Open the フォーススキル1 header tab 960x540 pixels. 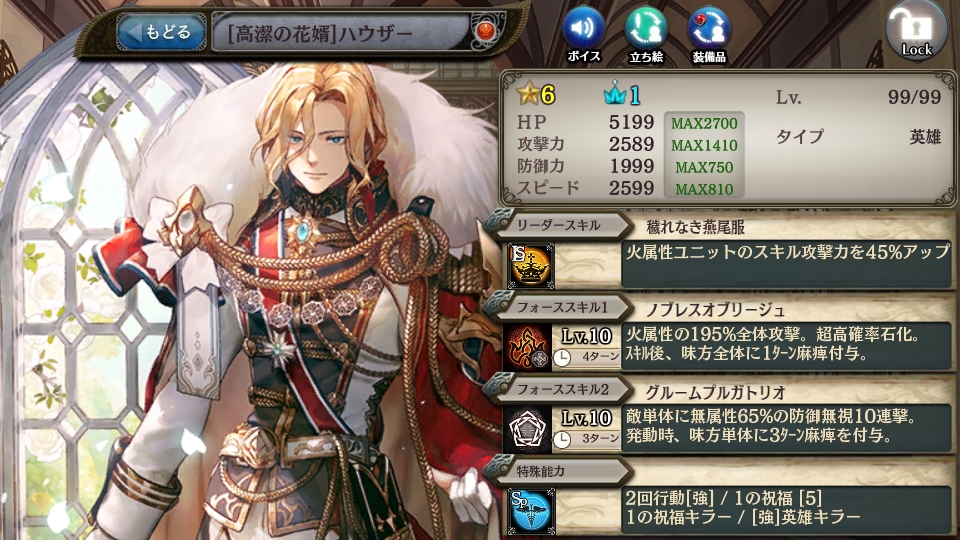tap(558, 307)
